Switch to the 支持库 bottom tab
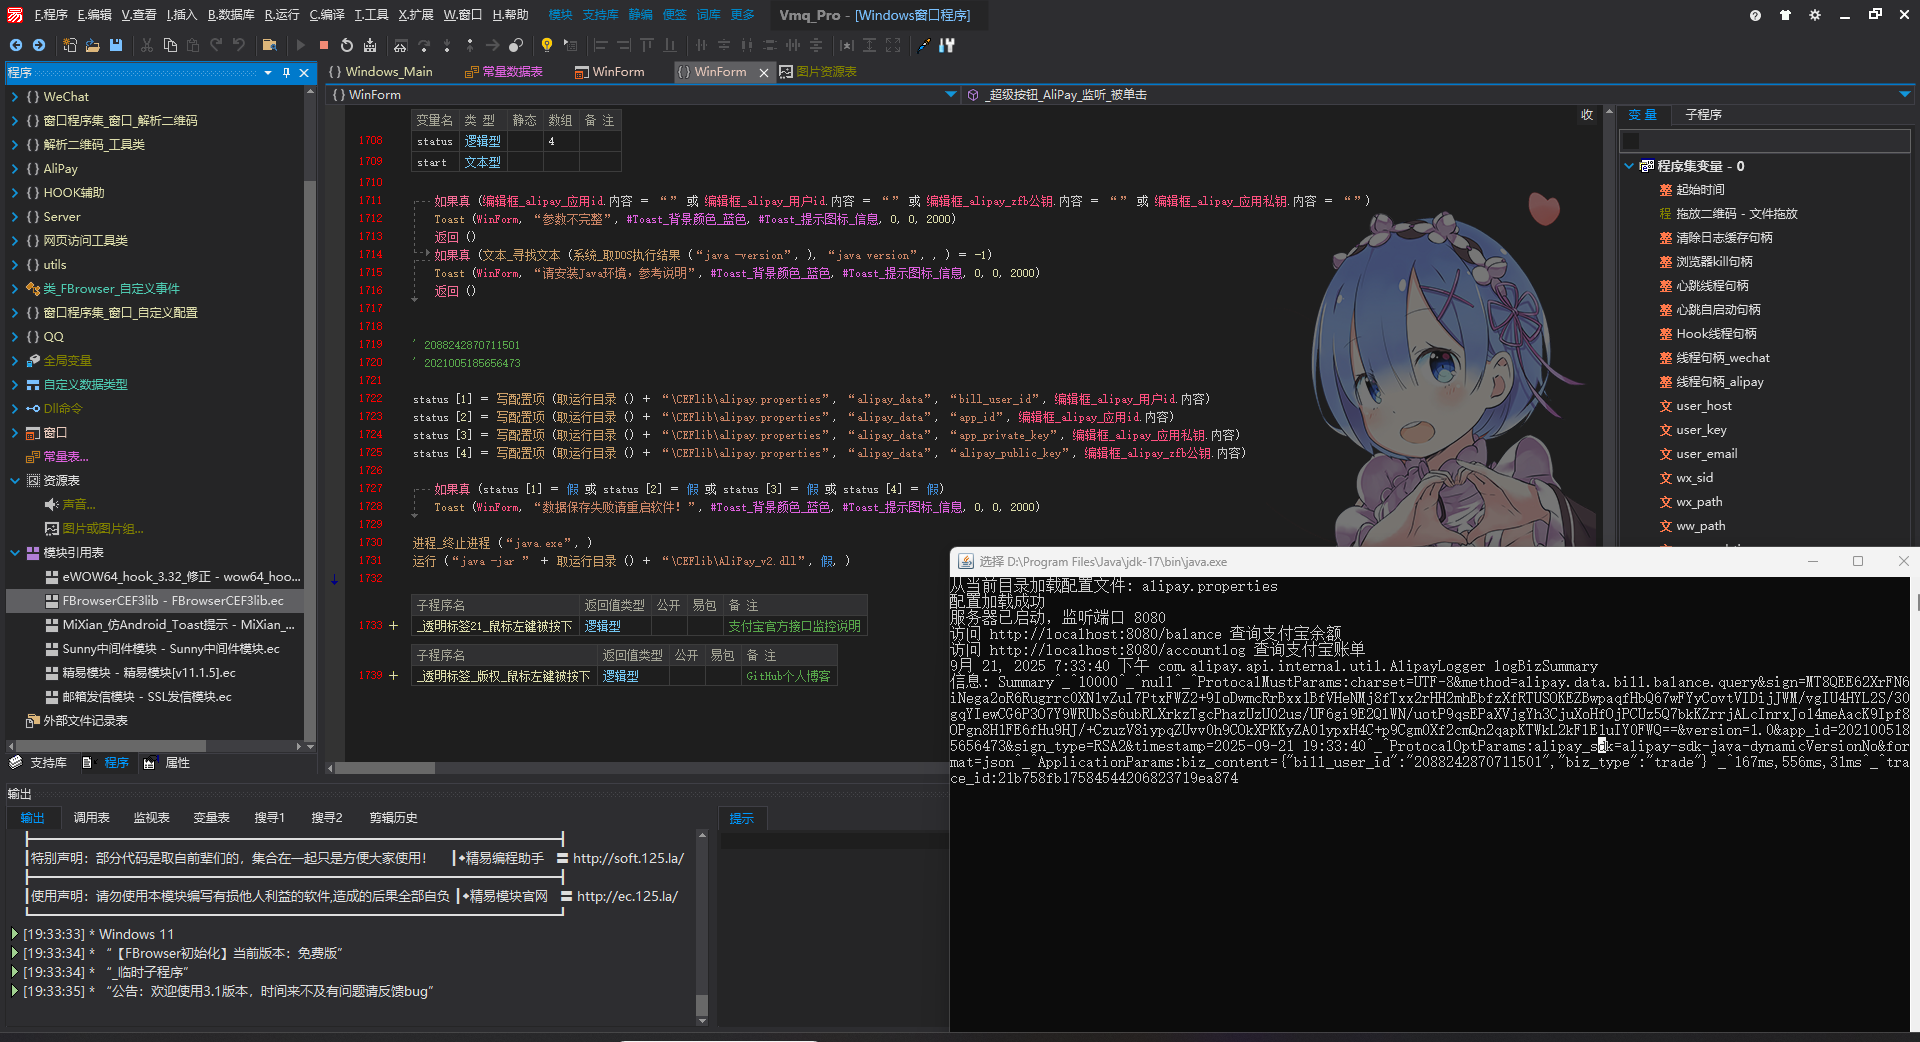 coord(38,763)
